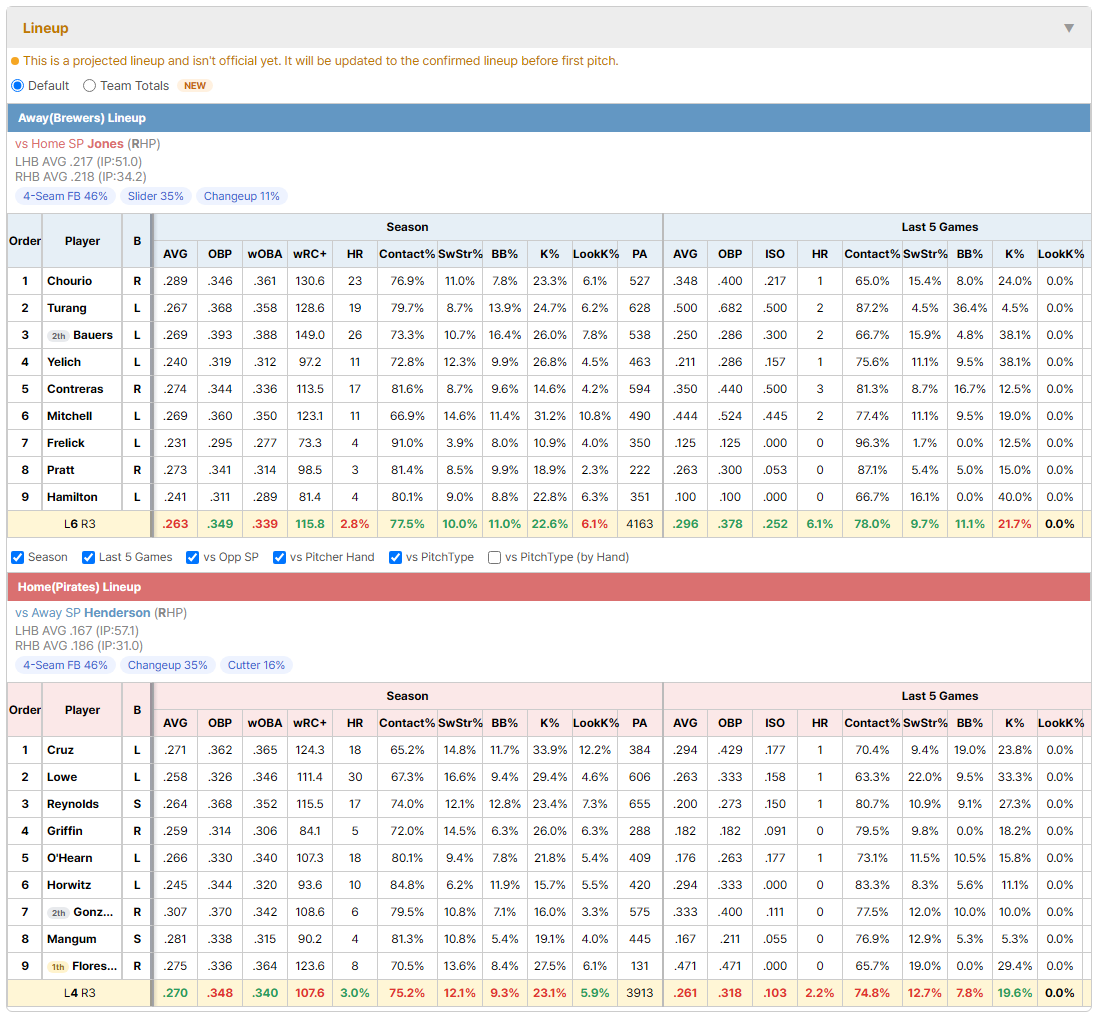Click the Slider 35% pitch tag
Image resolution: width=1098 pixels, height=1018 pixels.
pos(155,196)
